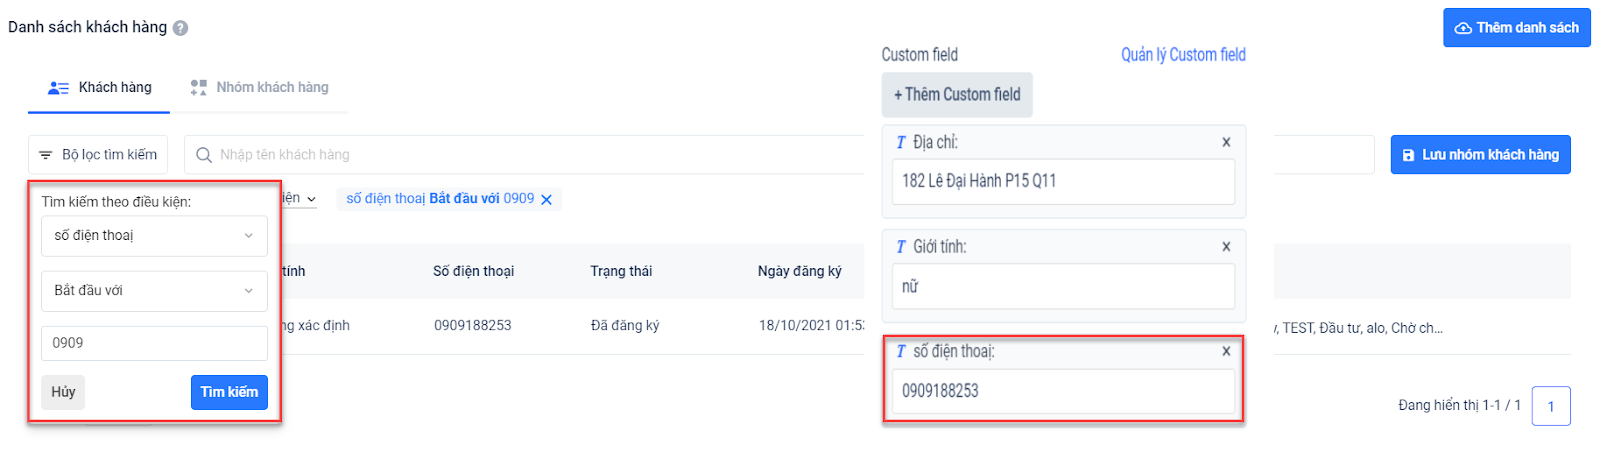
Task: Focus the Nhập tên khách hàng search box
Action: point(530,155)
